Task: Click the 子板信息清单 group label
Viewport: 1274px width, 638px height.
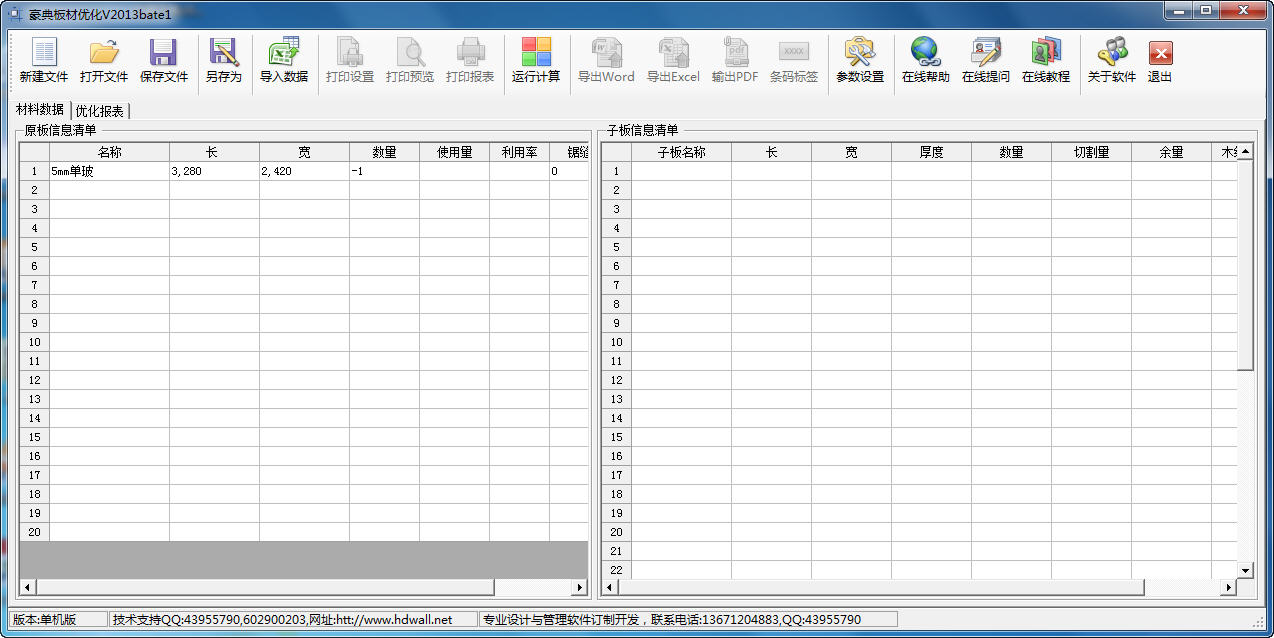Action: pyautogui.click(x=642, y=130)
